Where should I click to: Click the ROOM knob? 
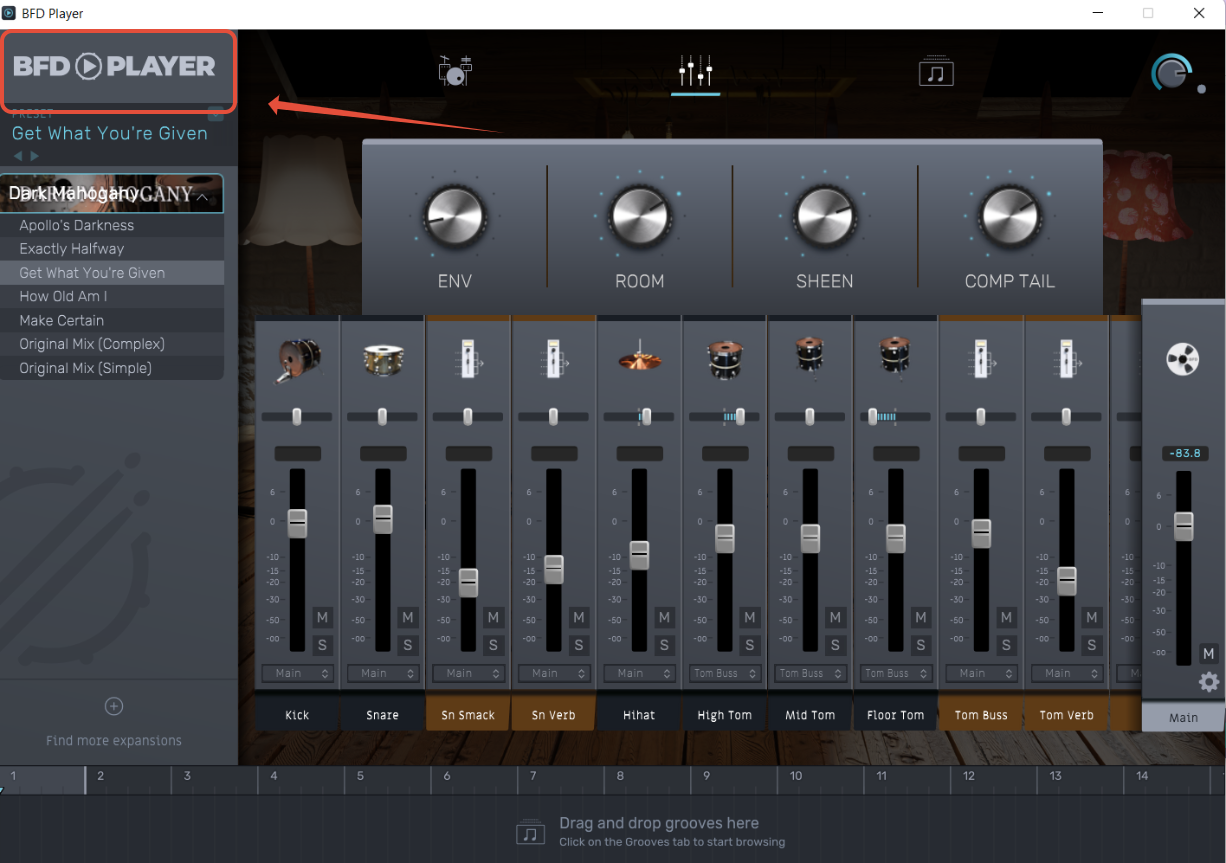coord(640,216)
